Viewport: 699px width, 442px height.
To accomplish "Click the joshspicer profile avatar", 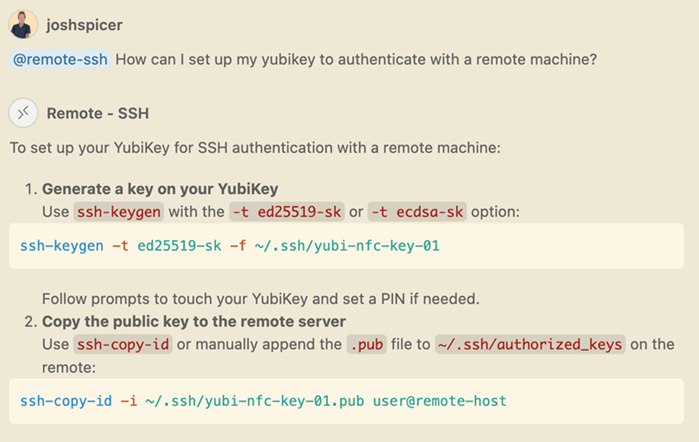I will [24, 24].
